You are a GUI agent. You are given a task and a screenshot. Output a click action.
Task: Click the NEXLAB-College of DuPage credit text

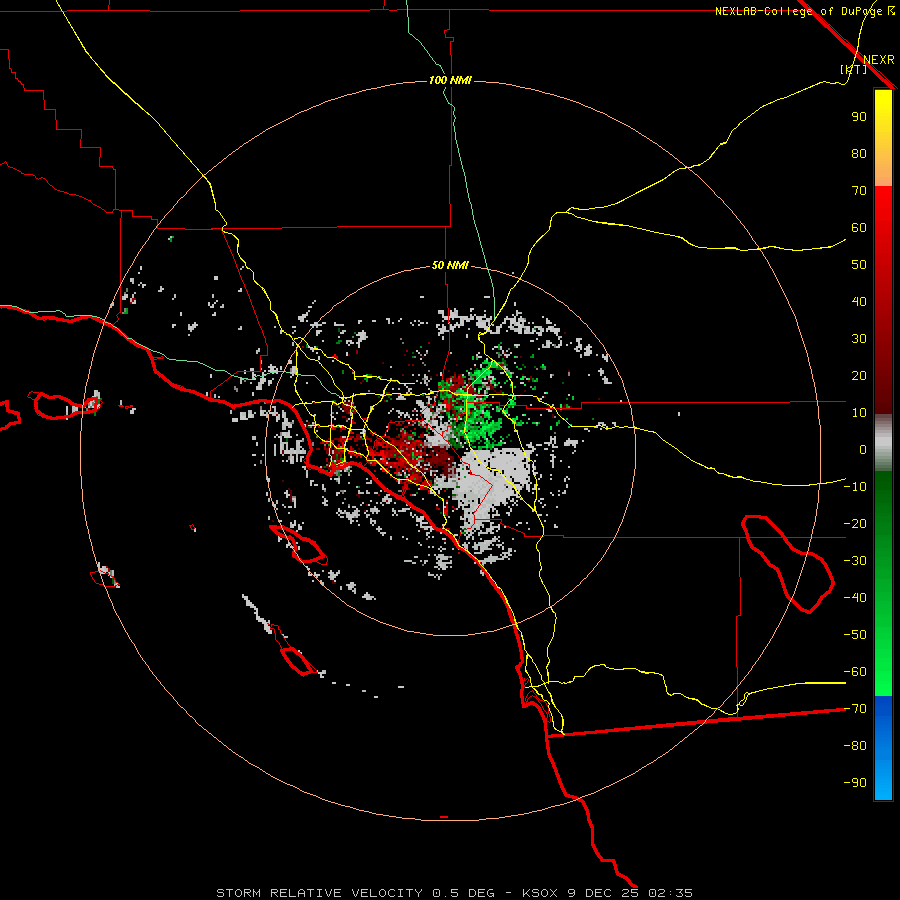(x=804, y=11)
